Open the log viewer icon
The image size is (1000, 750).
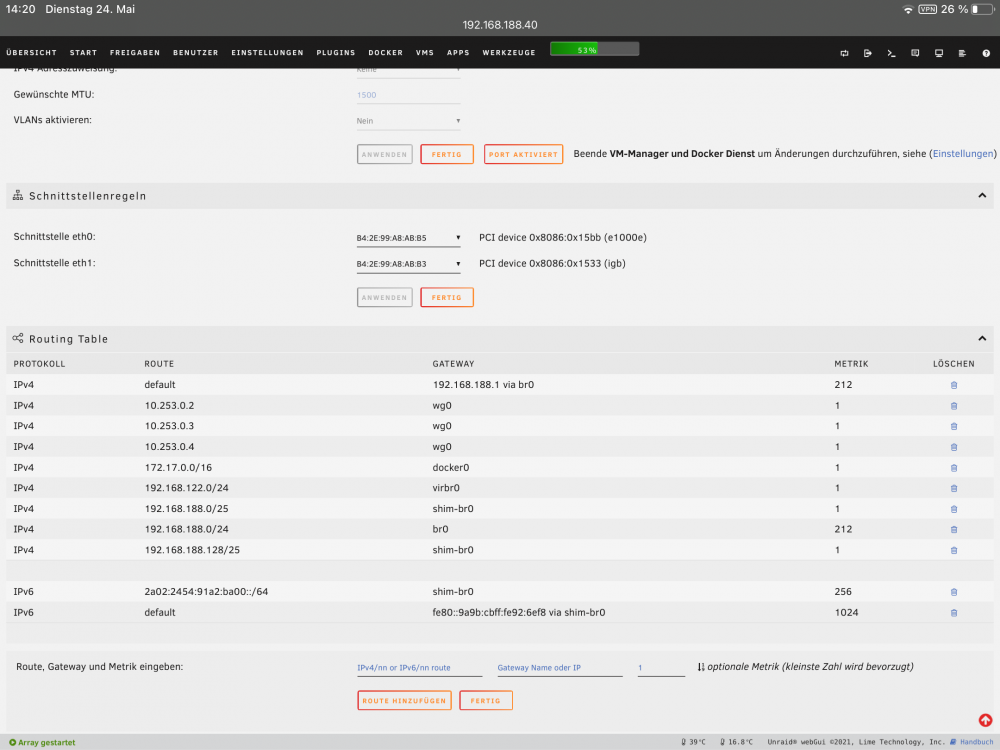pos(962,54)
